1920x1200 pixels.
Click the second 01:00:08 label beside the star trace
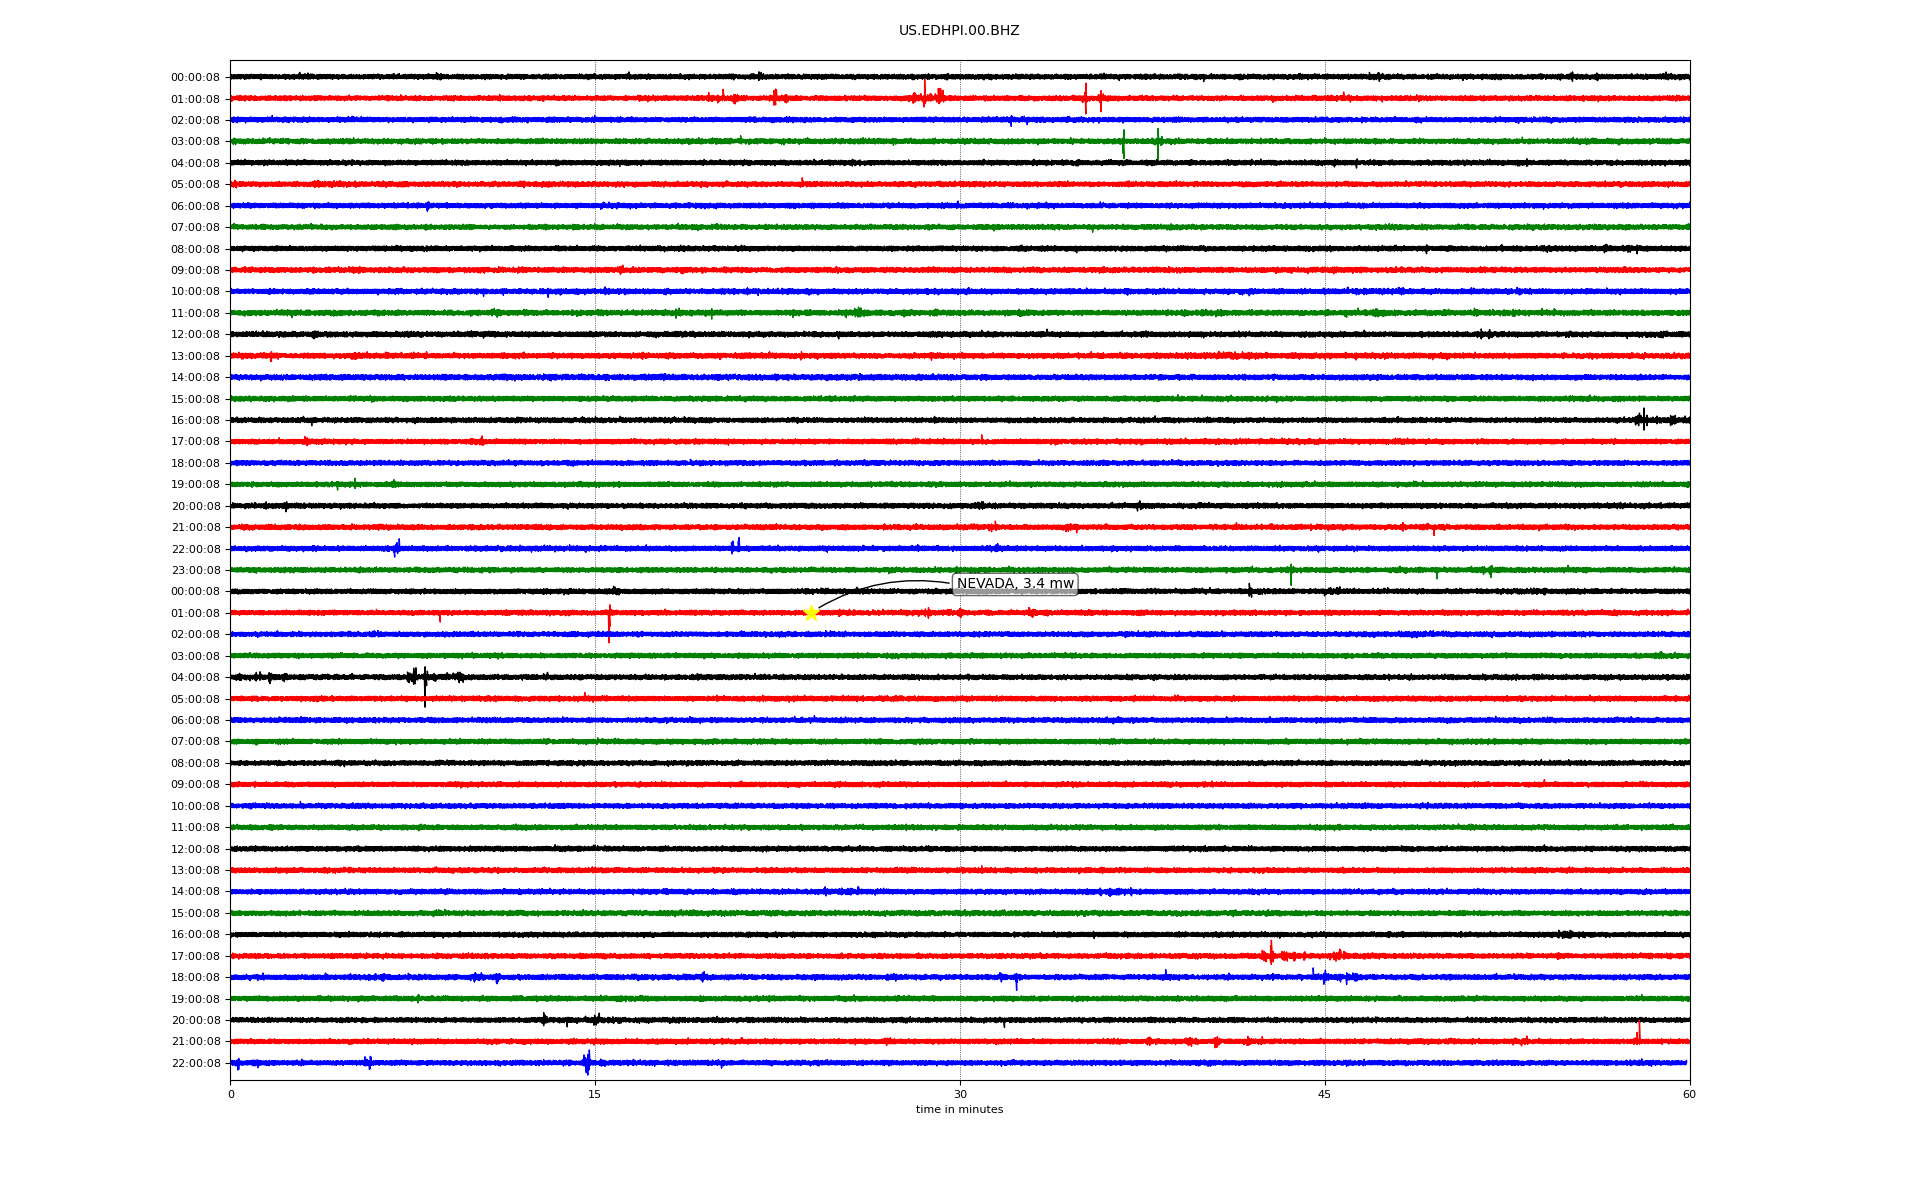coord(196,614)
